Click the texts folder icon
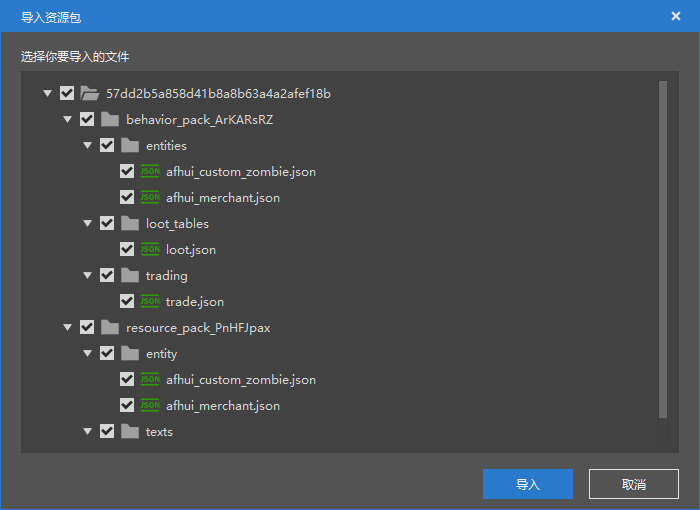 (130, 431)
